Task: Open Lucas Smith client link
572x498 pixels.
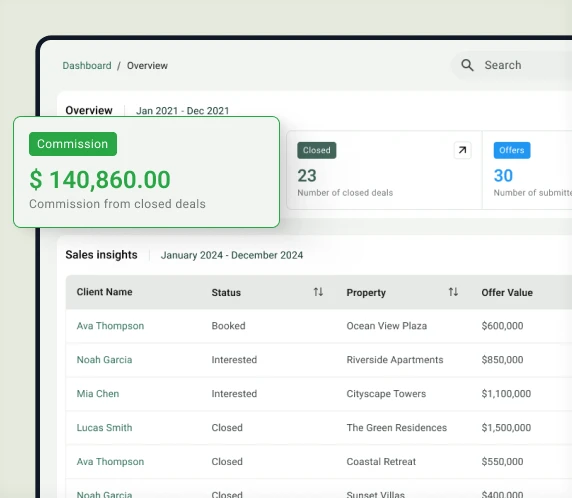Action: click(104, 428)
